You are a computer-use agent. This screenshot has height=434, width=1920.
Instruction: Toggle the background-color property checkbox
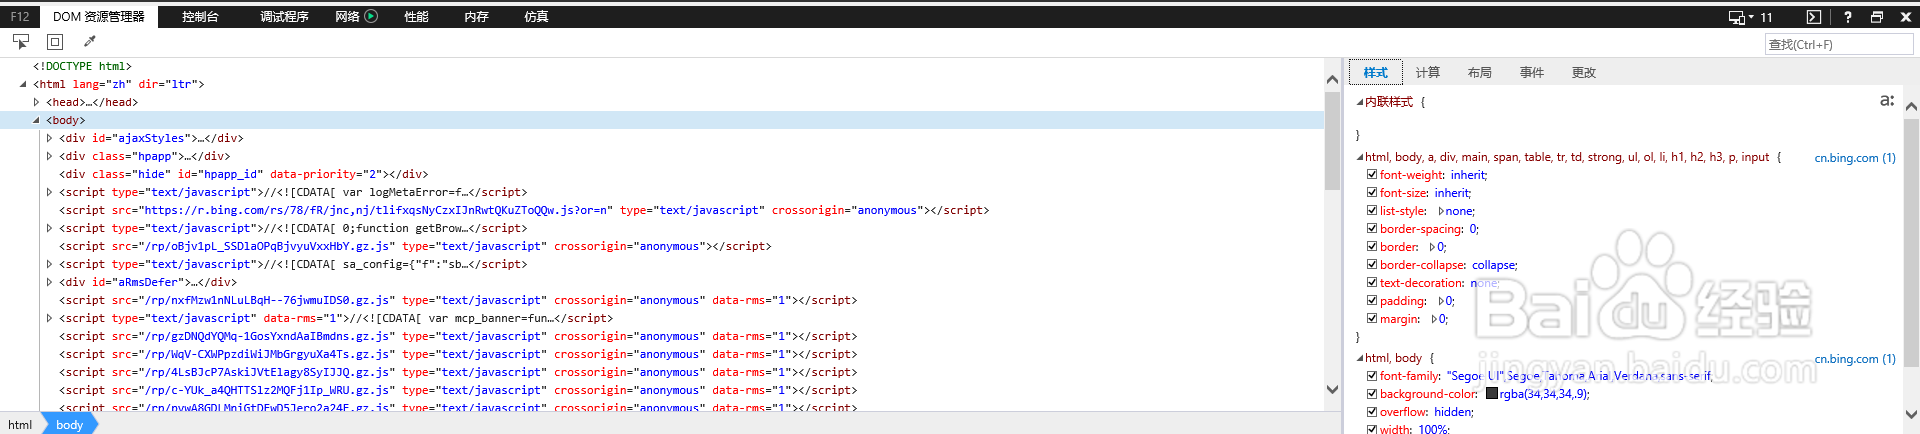coord(1372,394)
